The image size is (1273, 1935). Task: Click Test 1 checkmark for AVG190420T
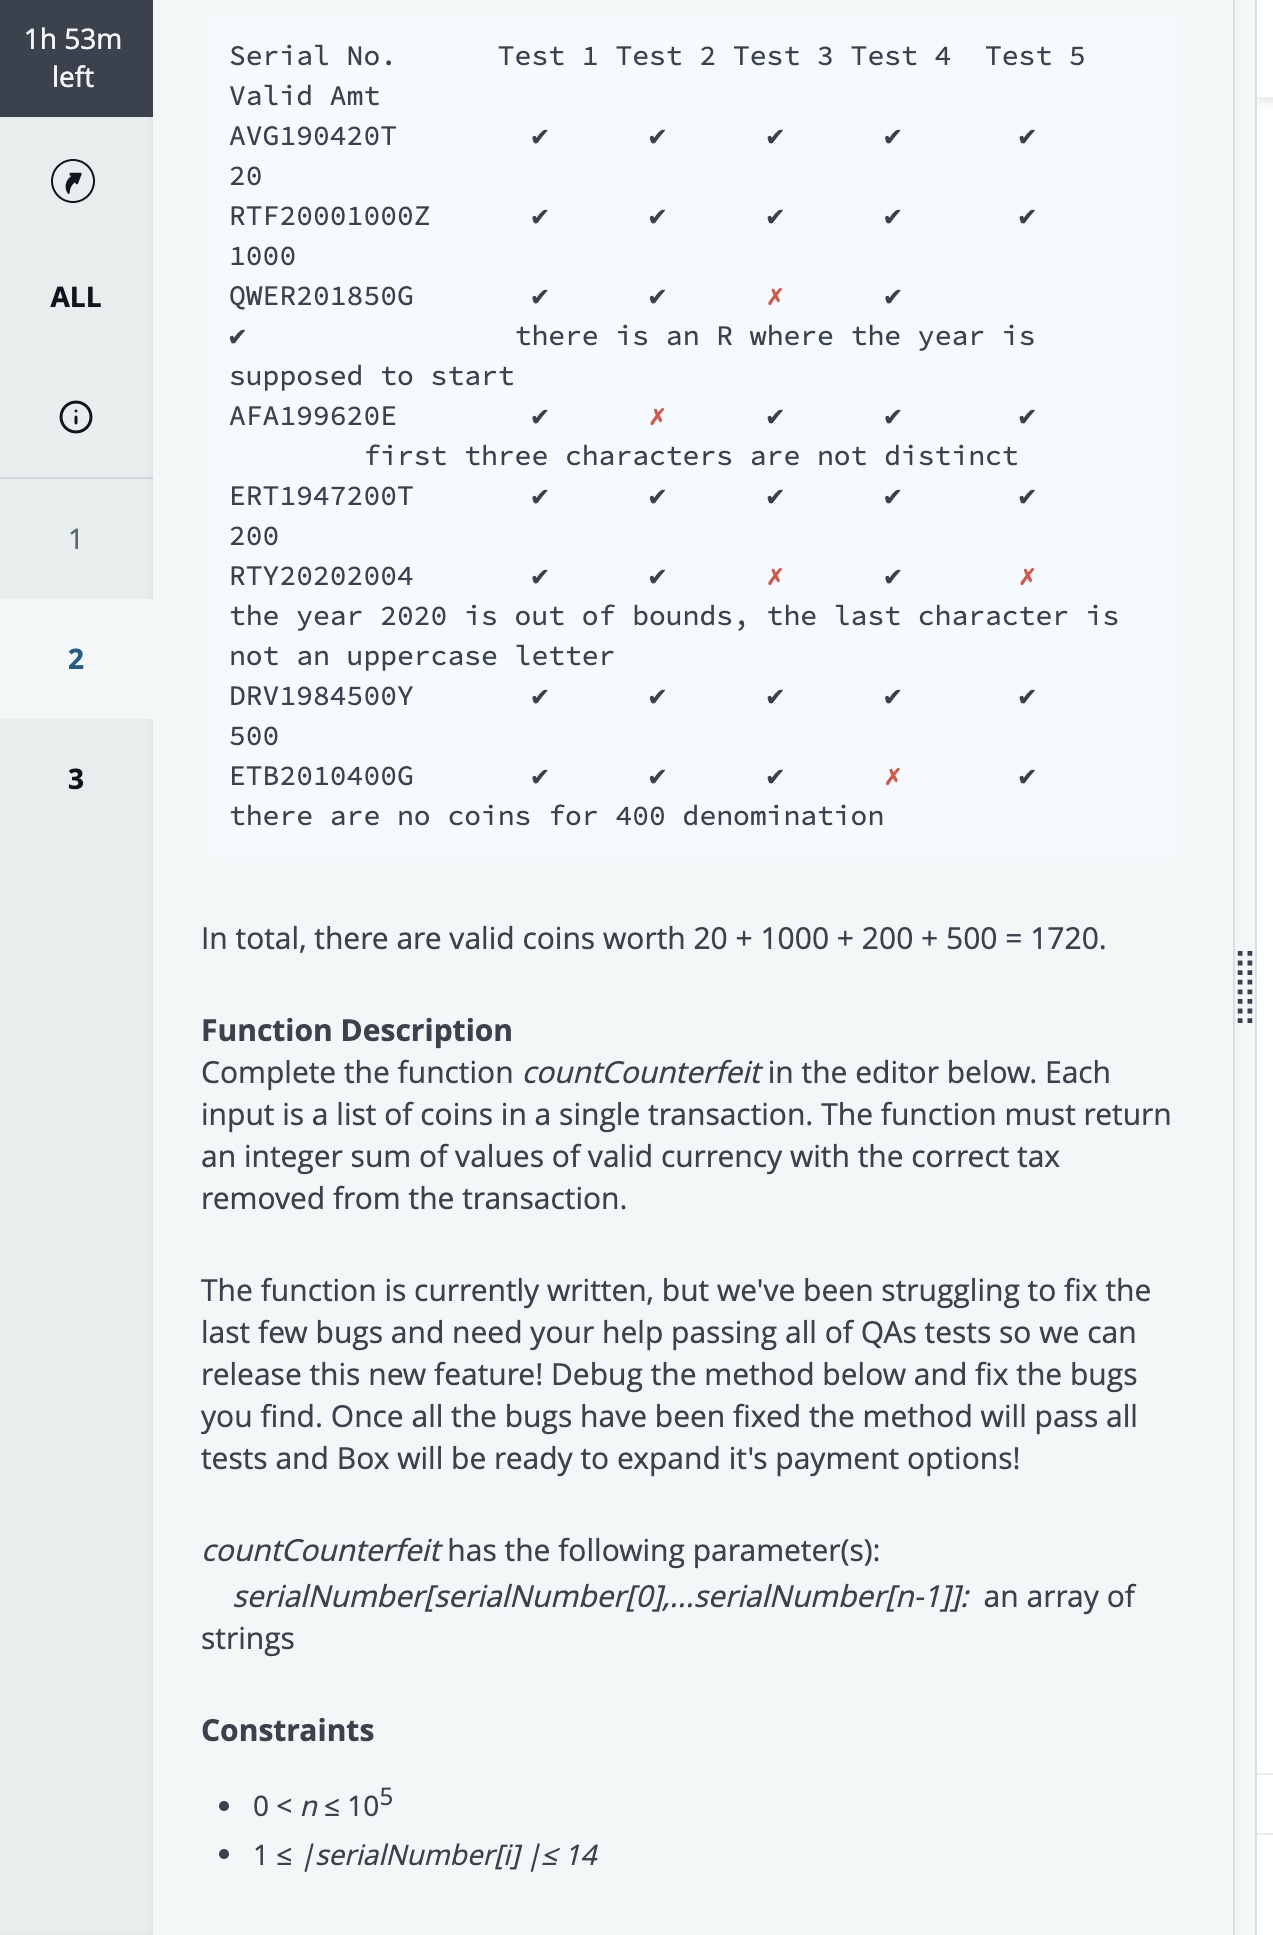(x=540, y=137)
